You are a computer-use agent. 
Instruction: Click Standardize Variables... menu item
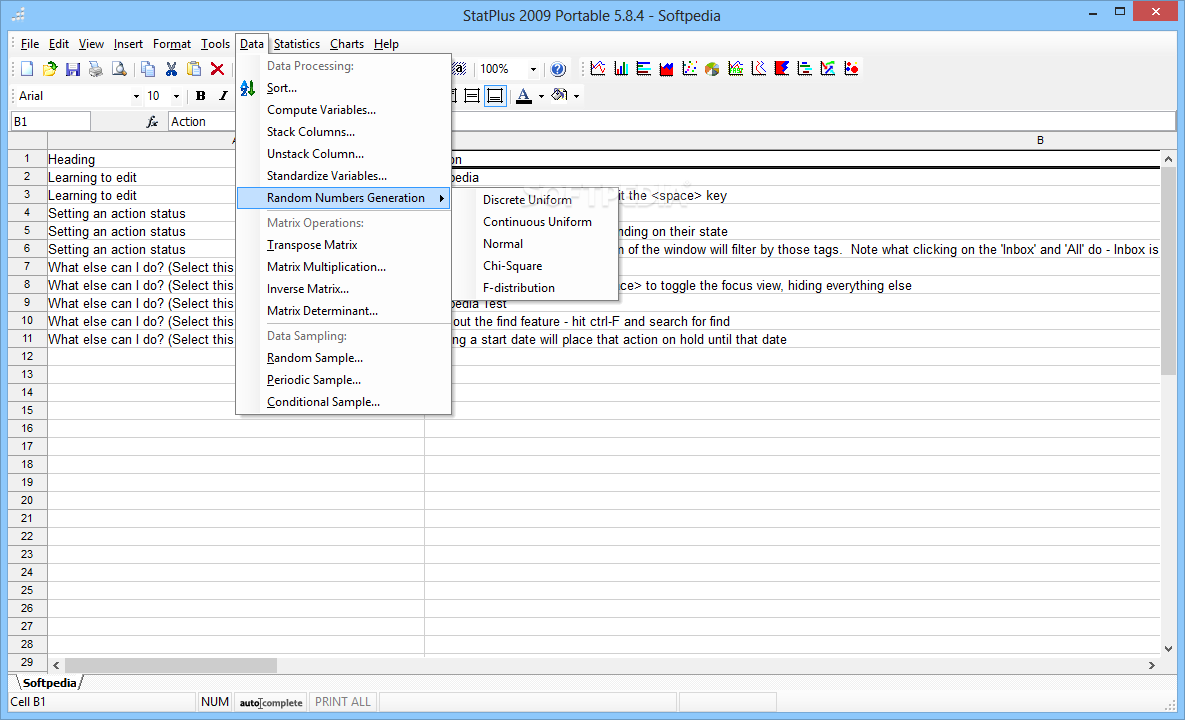344,175
